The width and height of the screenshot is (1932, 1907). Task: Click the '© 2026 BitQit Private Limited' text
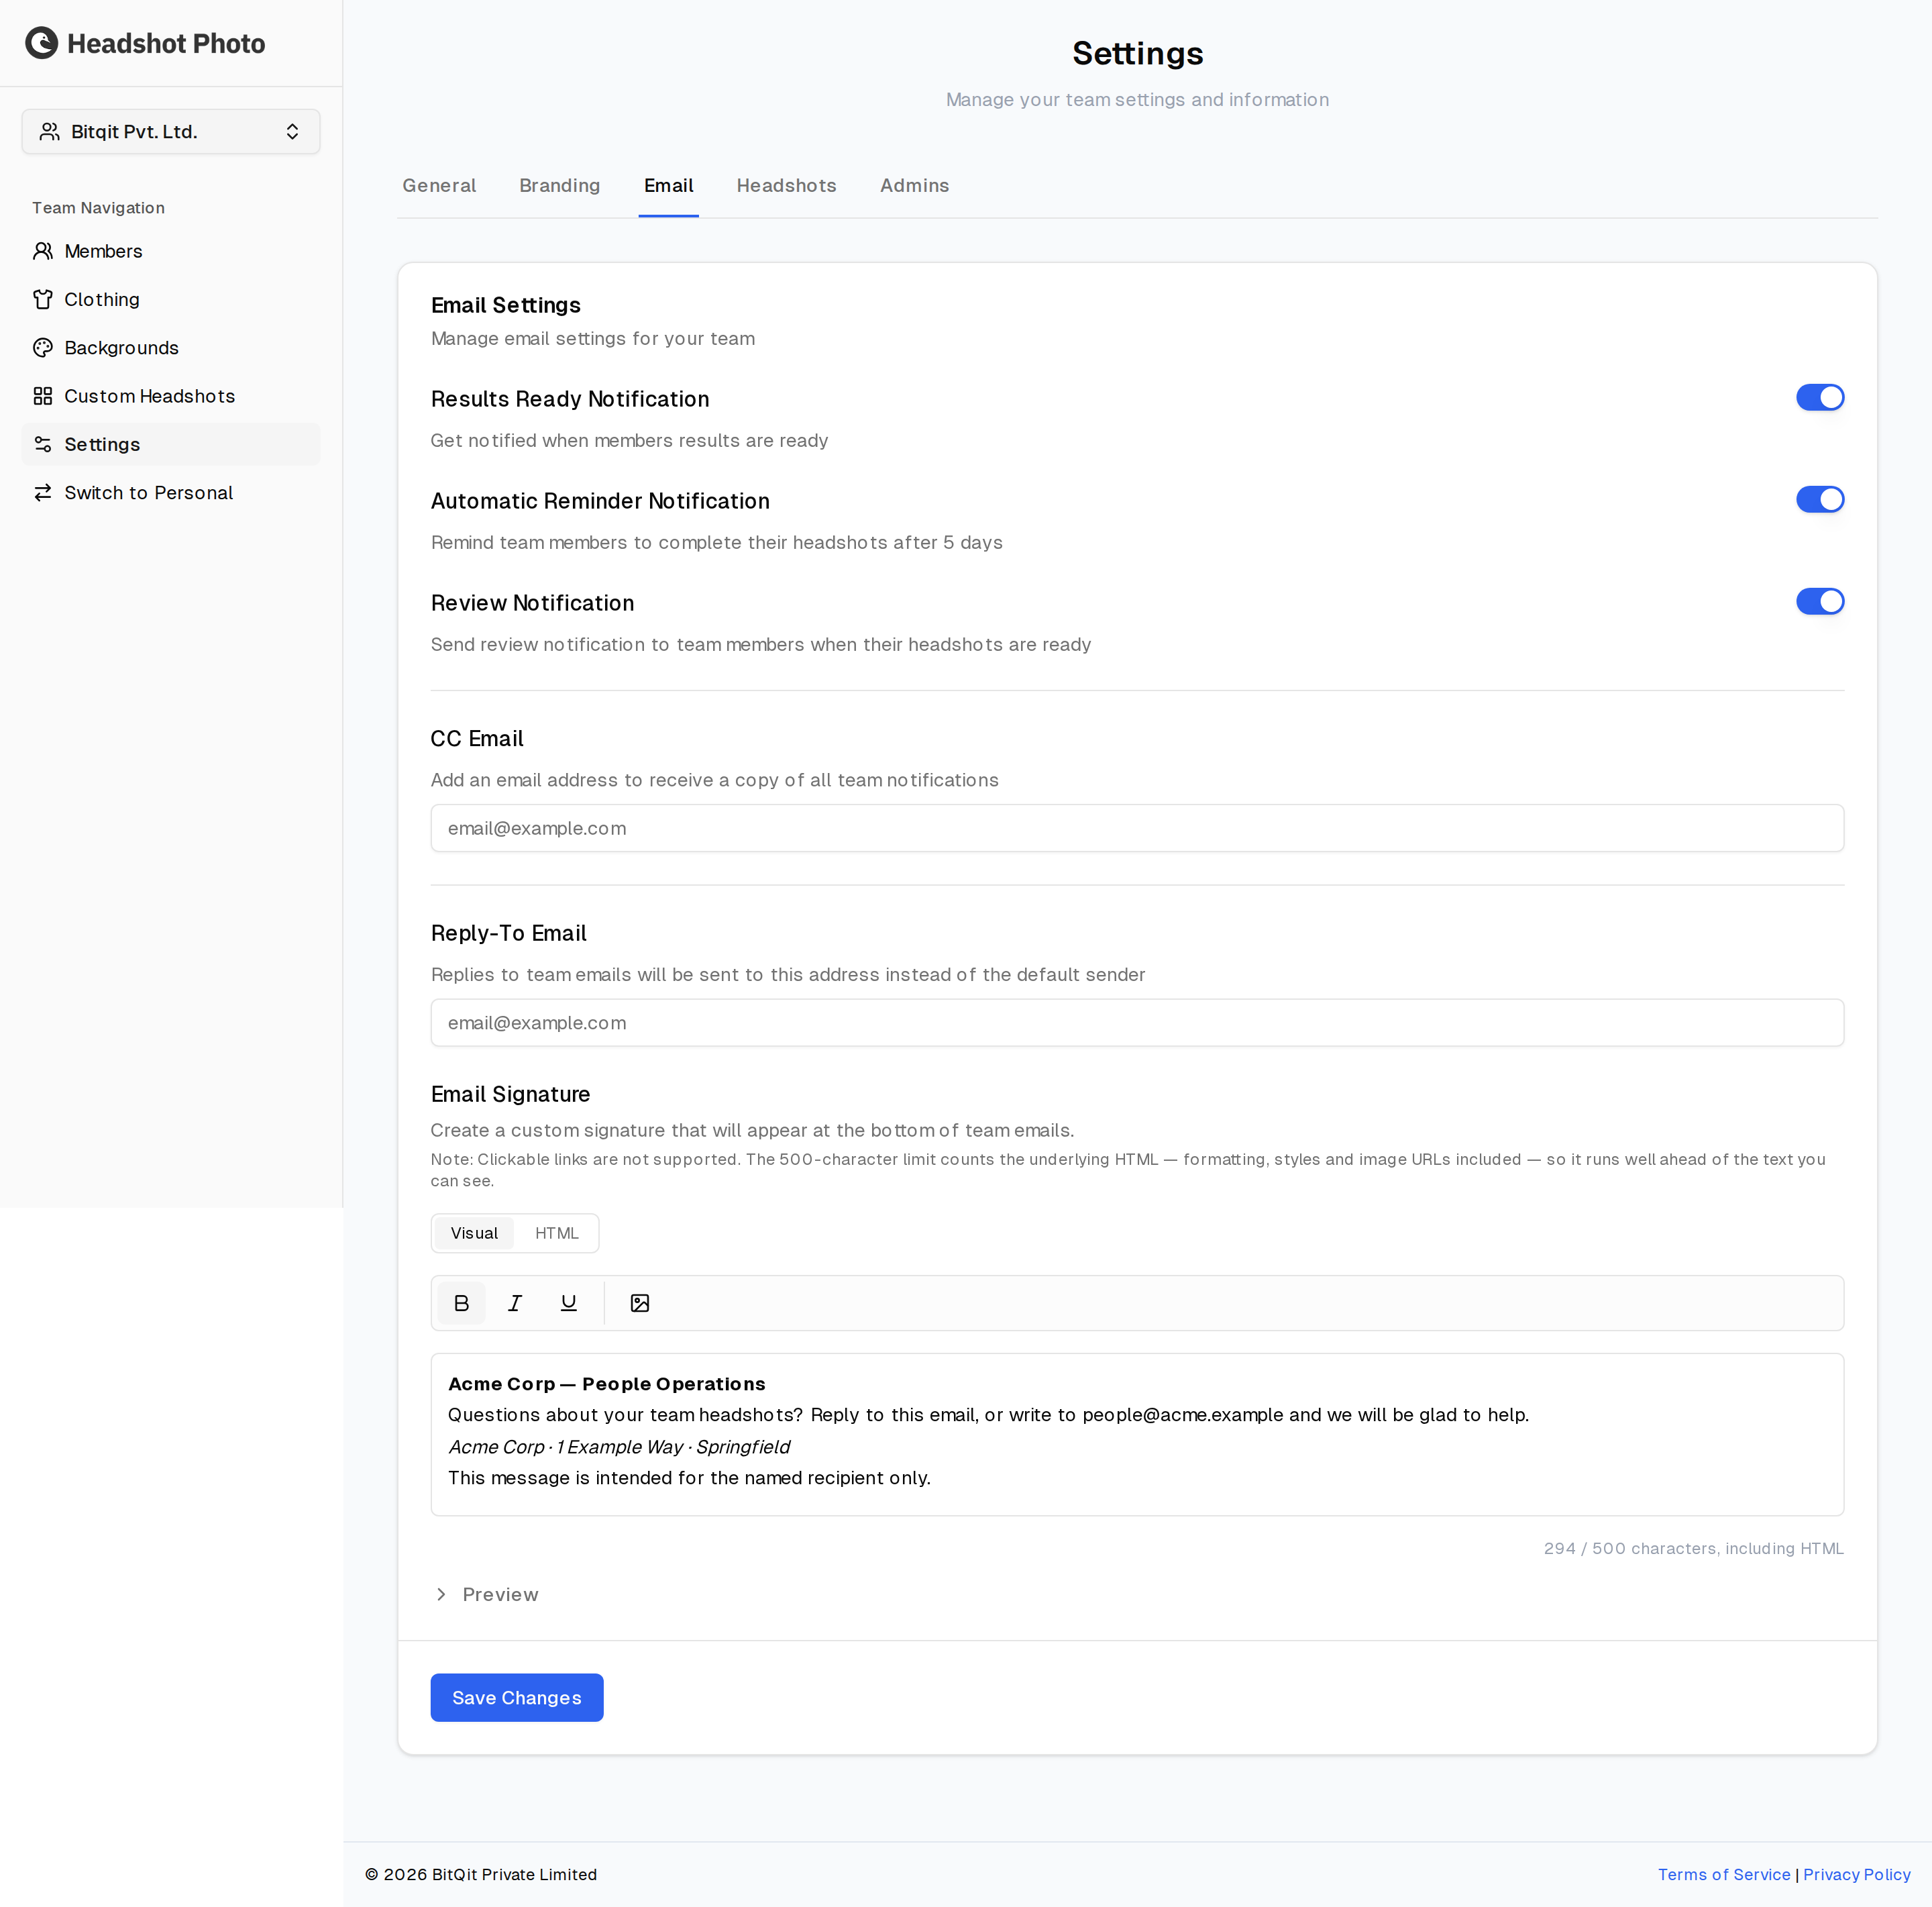click(x=481, y=1875)
